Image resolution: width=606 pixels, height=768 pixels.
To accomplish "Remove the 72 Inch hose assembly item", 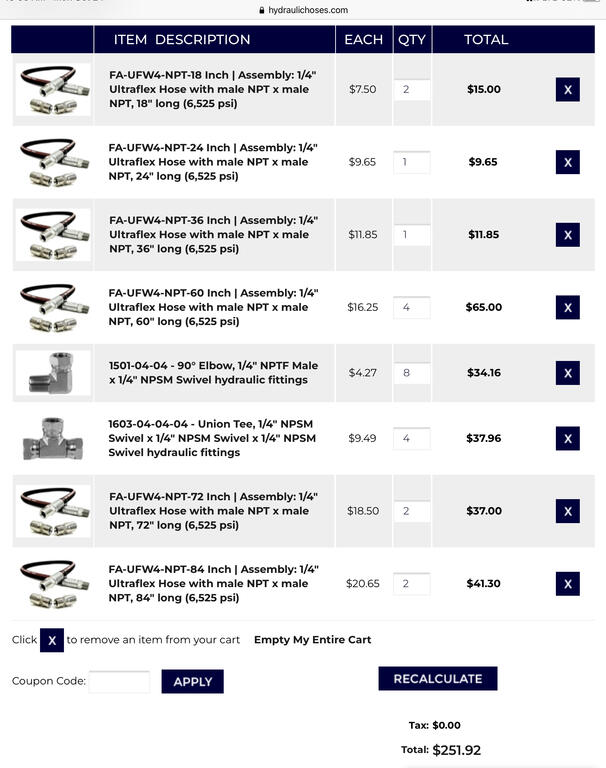I will (567, 511).
